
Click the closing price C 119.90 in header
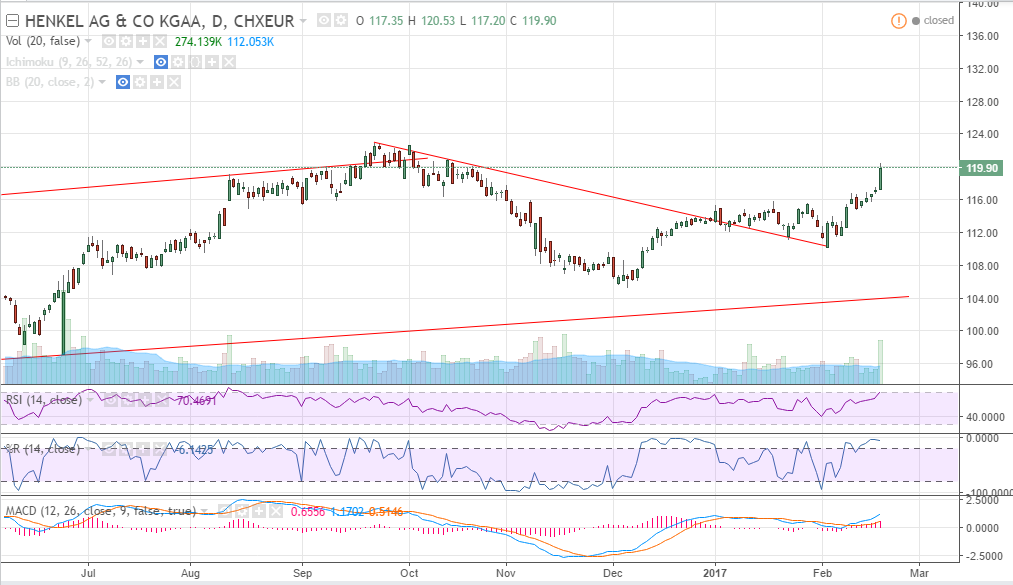pyautogui.click(x=533, y=21)
